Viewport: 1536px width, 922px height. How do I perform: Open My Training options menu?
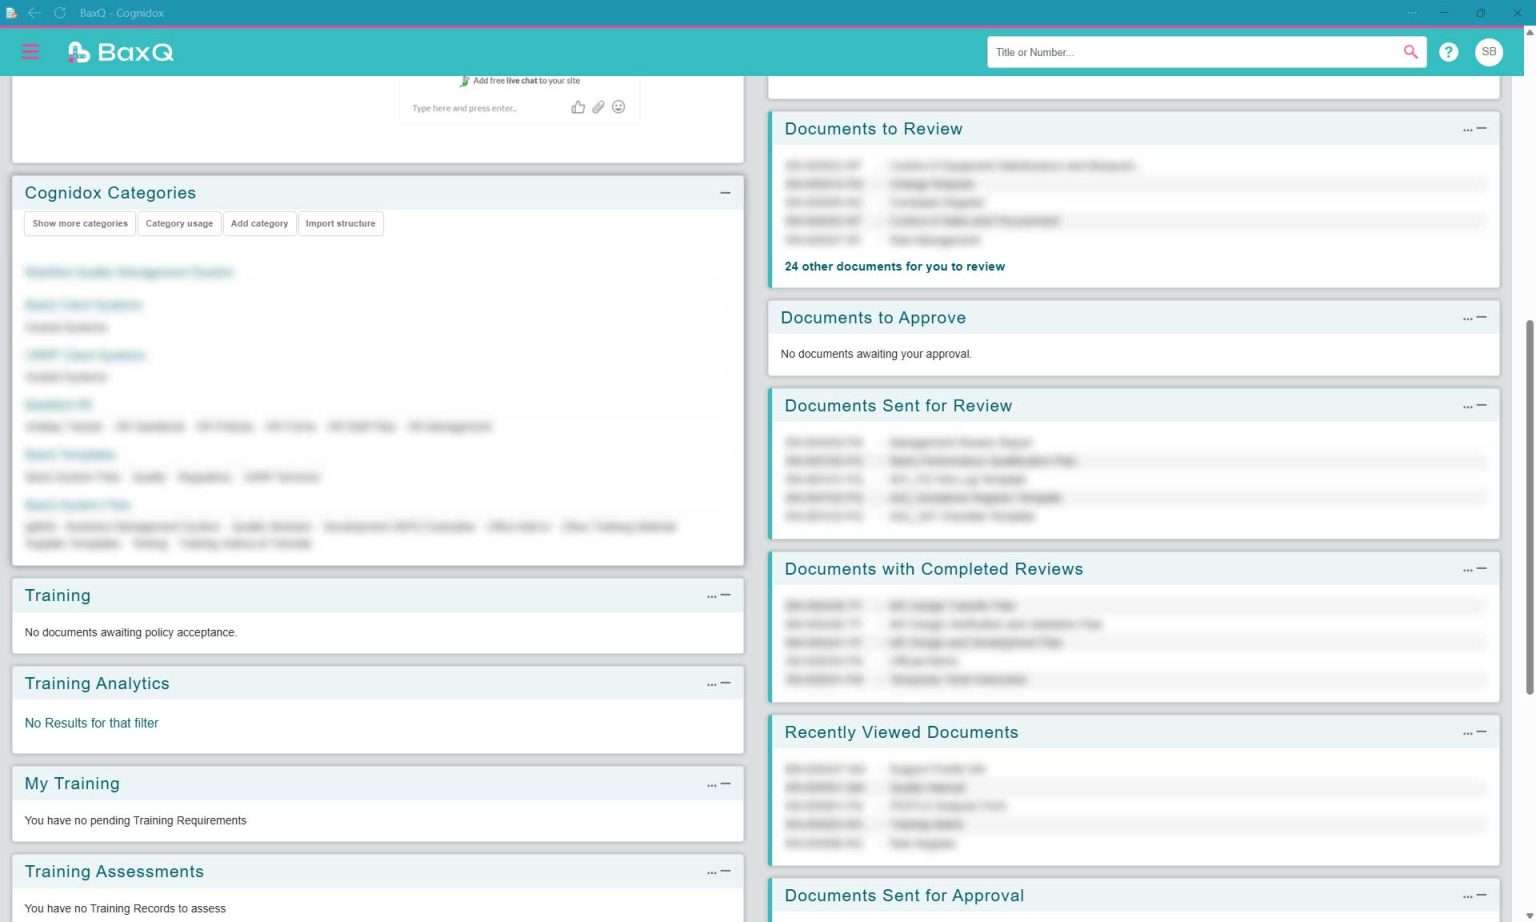[711, 785]
